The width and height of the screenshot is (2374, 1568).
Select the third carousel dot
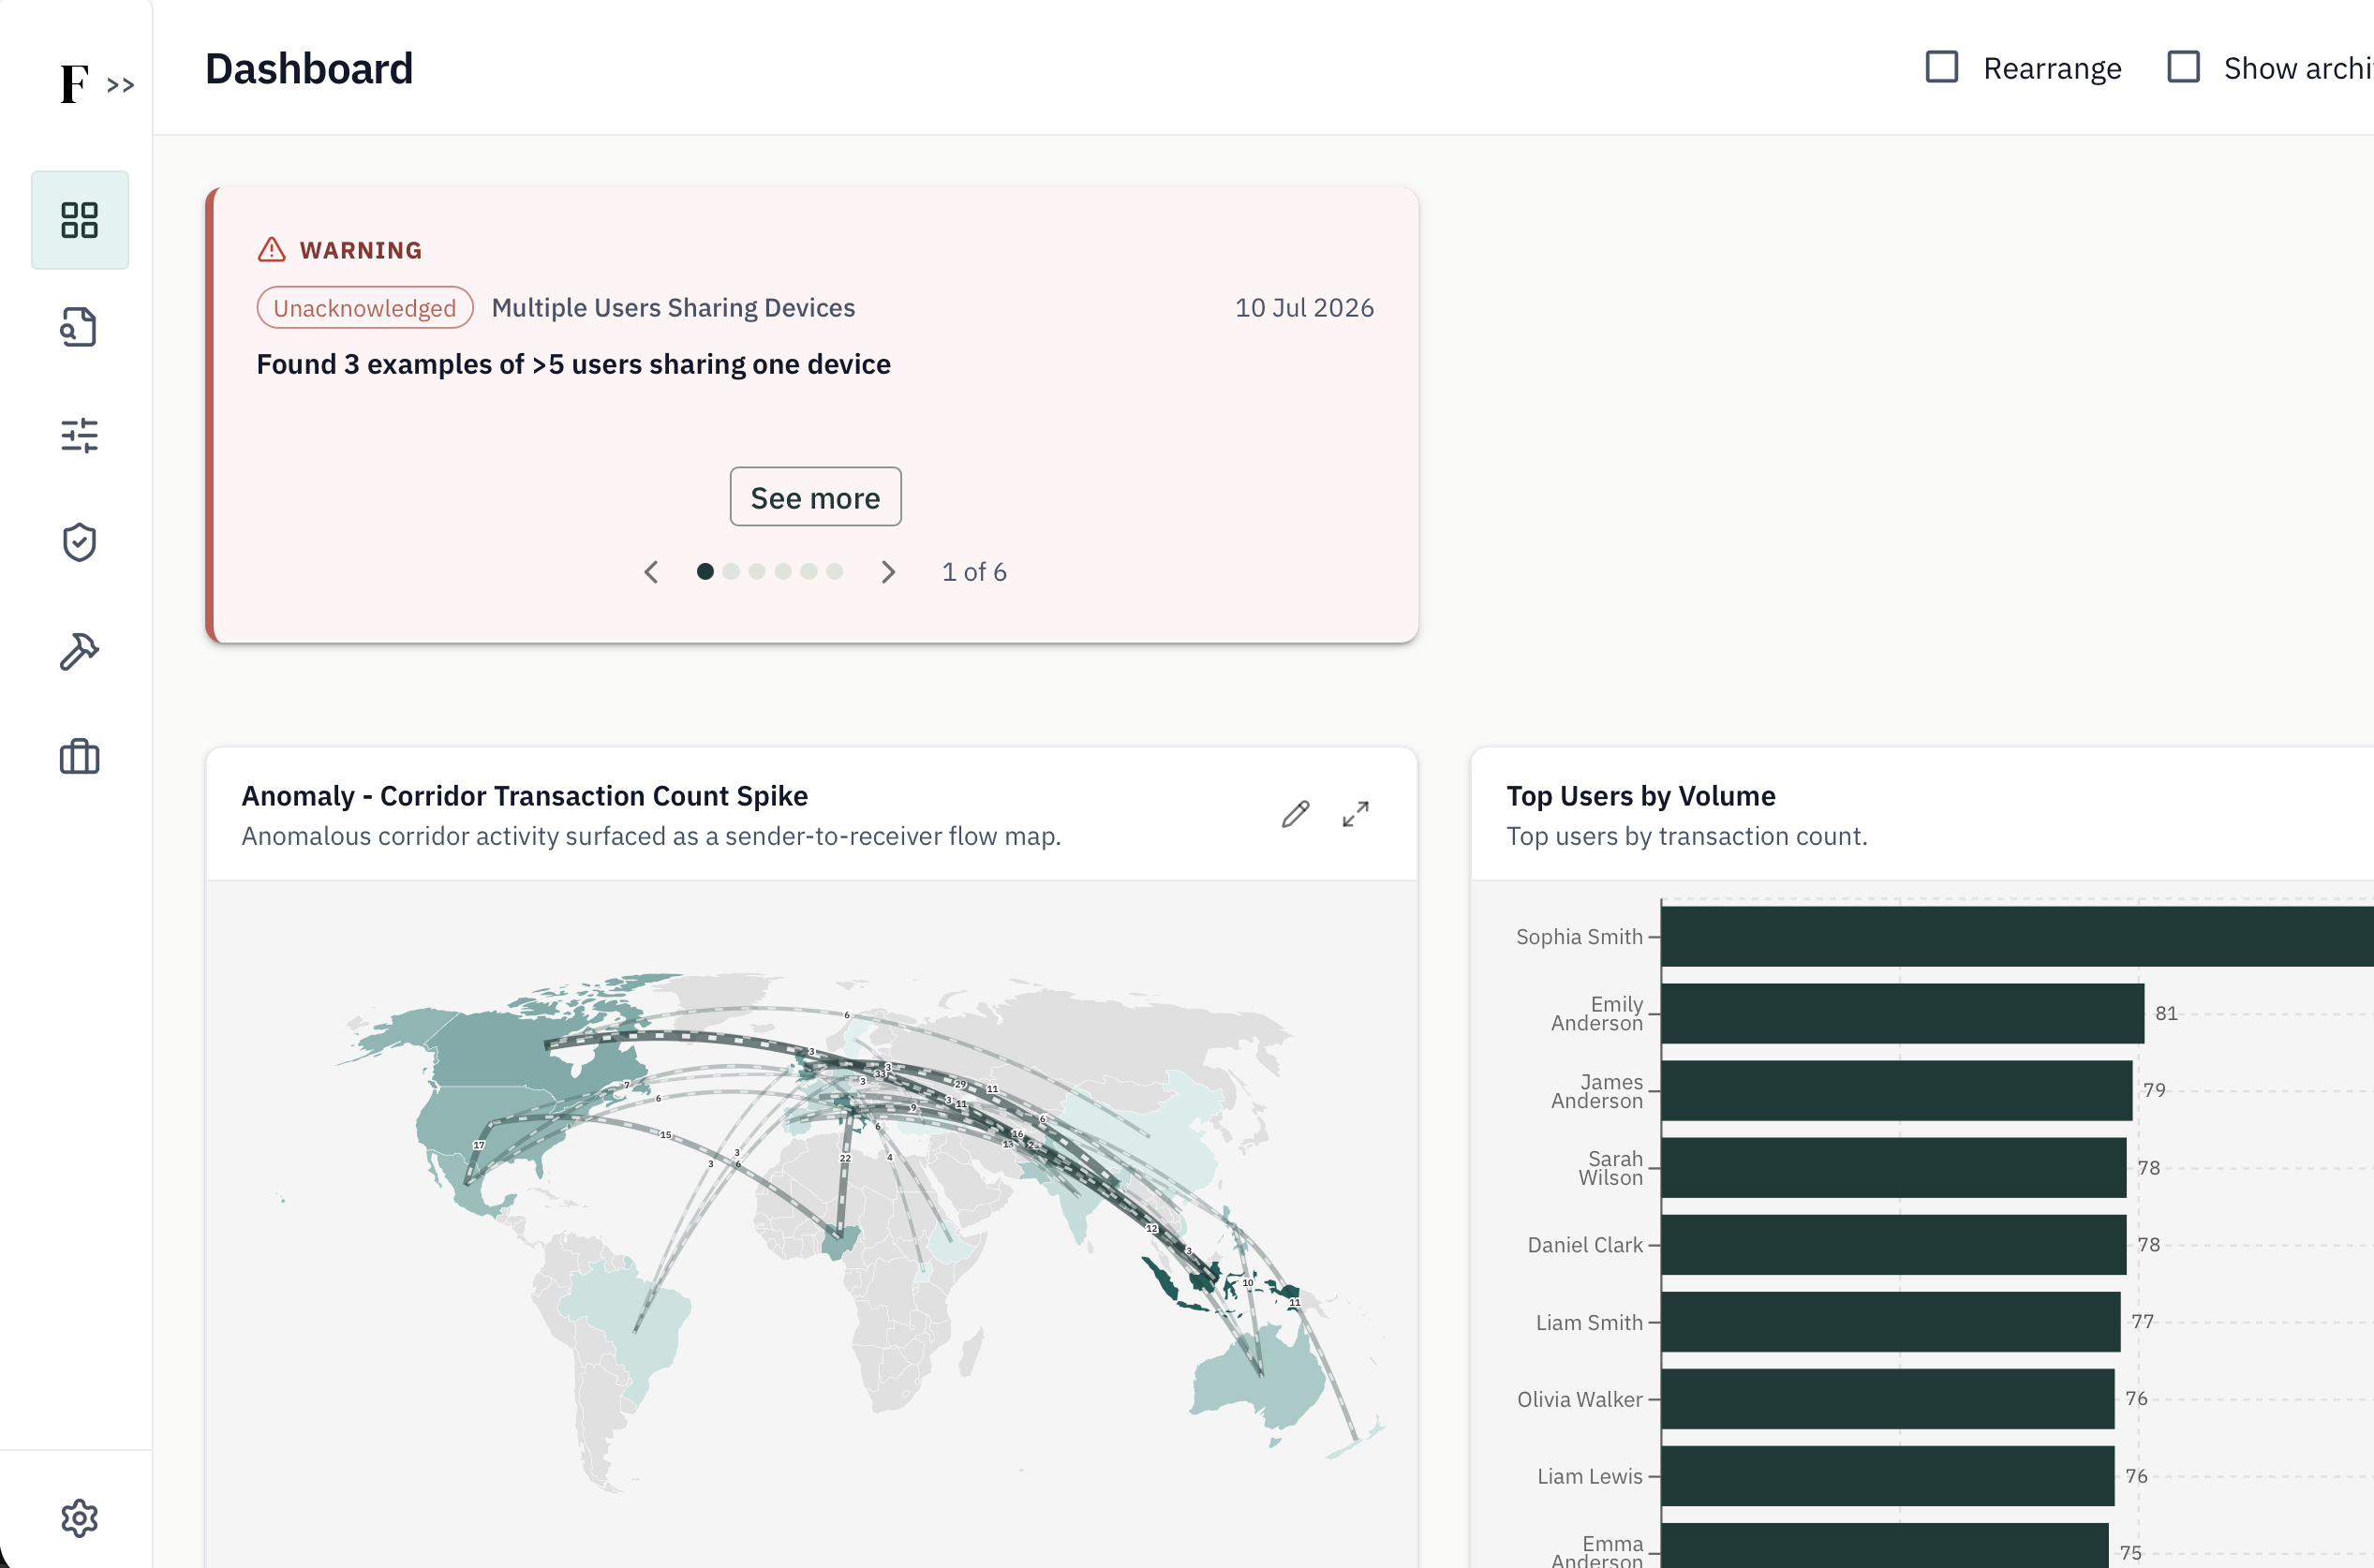point(757,571)
